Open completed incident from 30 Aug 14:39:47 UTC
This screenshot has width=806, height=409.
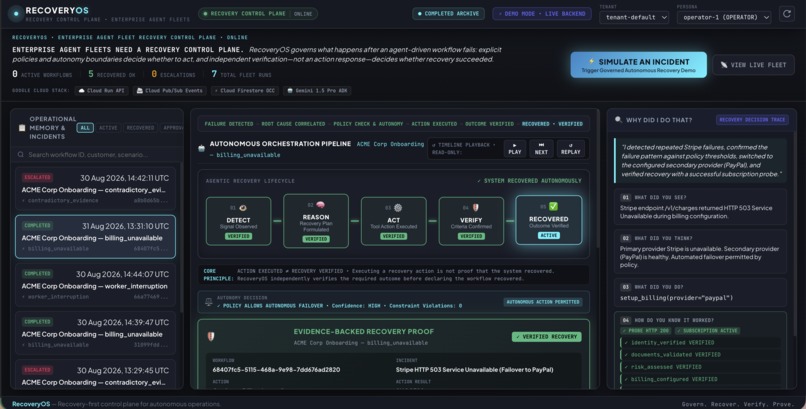pos(95,333)
